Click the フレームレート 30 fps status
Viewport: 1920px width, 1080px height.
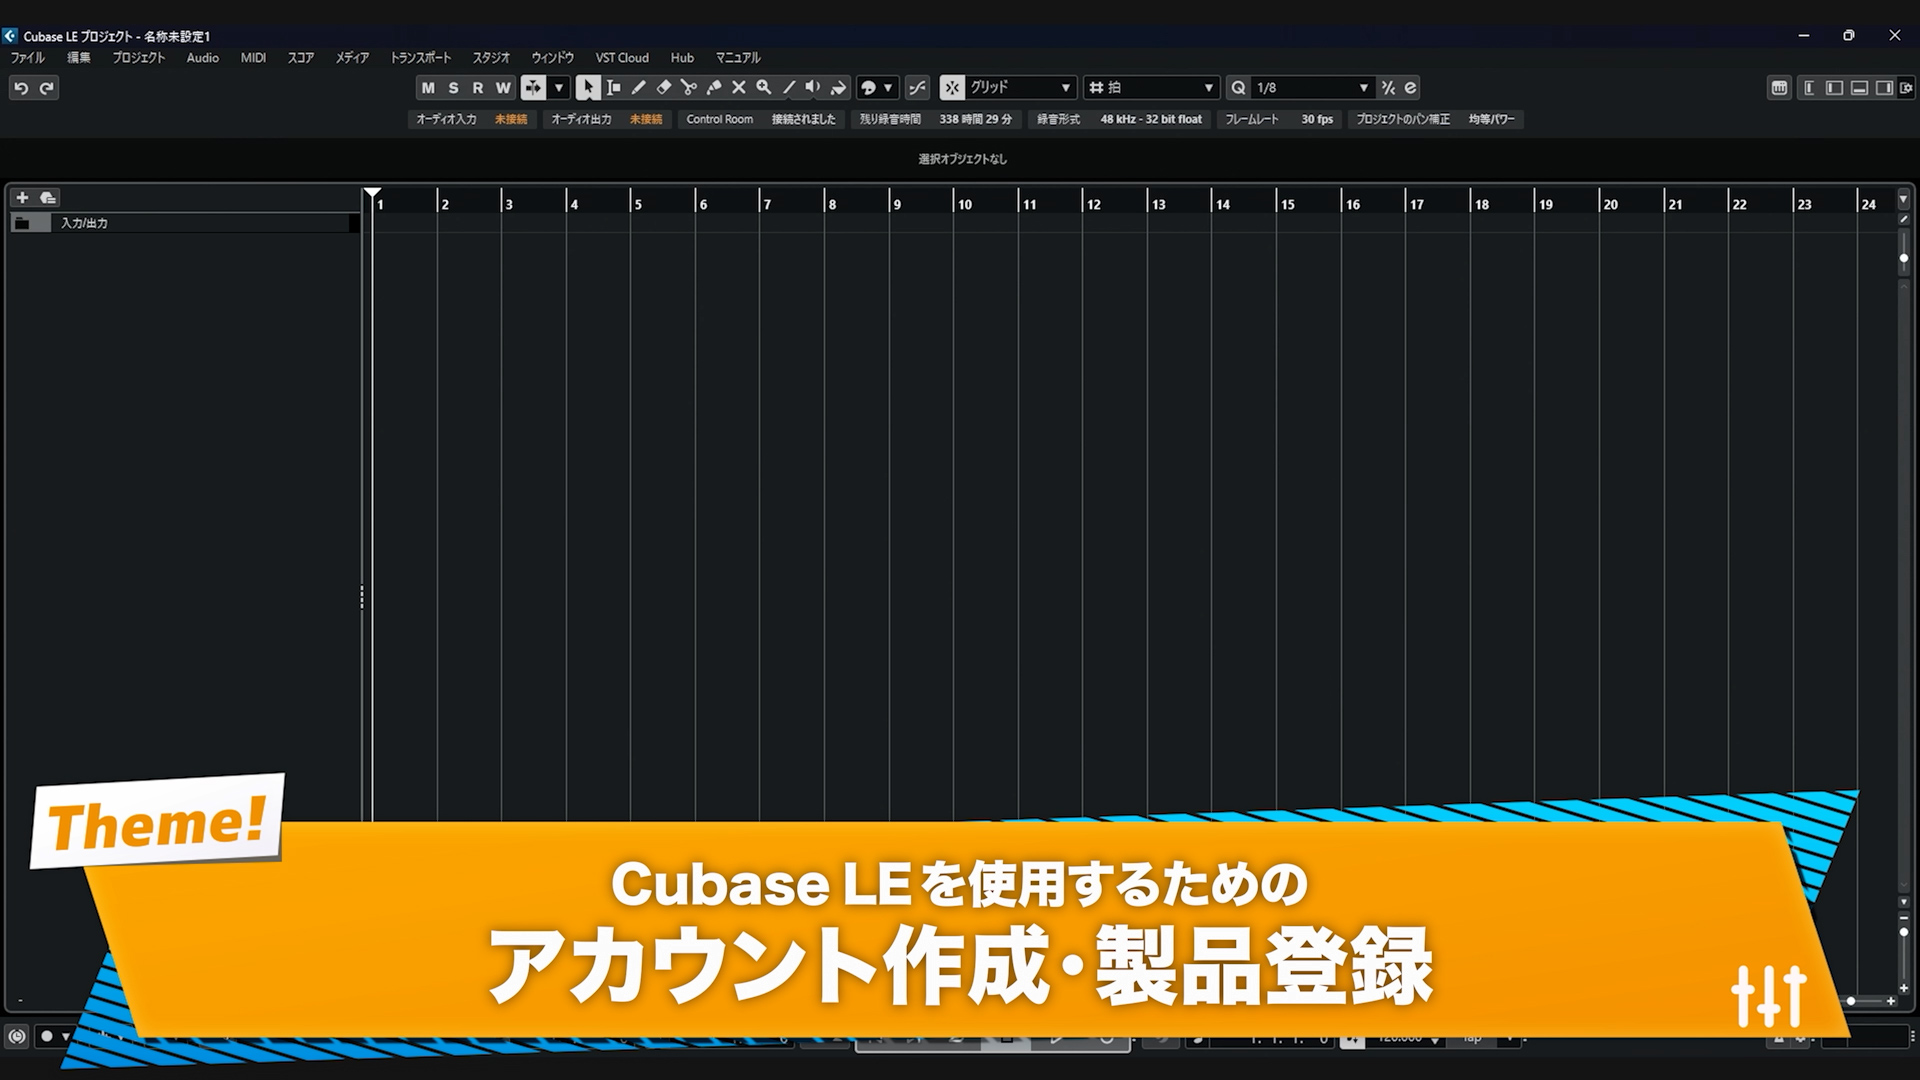coord(1279,119)
